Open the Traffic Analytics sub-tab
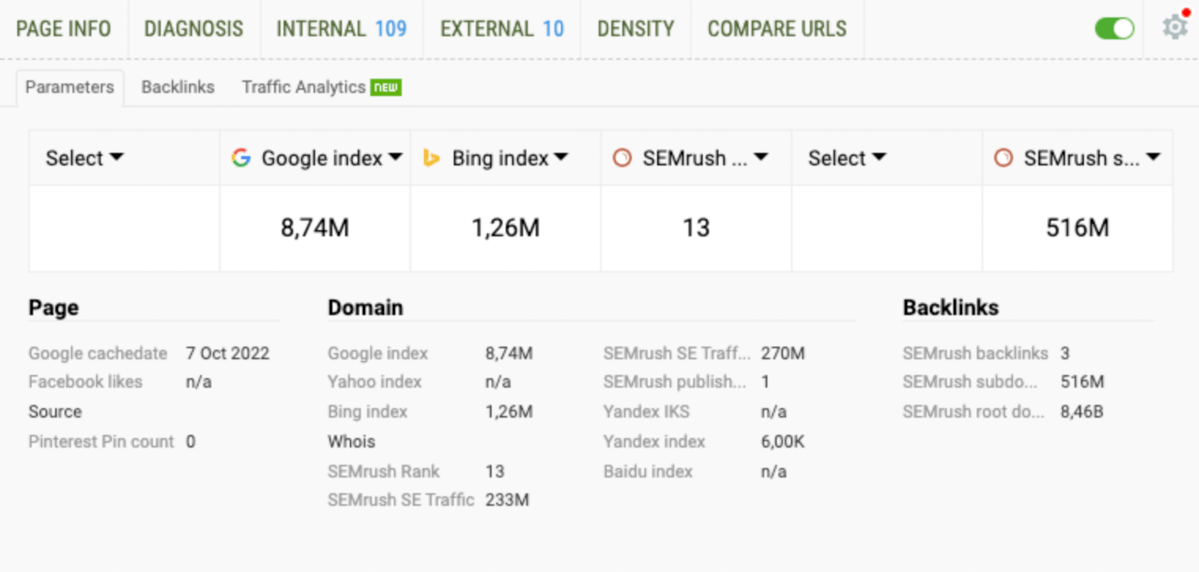Viewport: 1199px width, 572px height. tap(304, 87)
